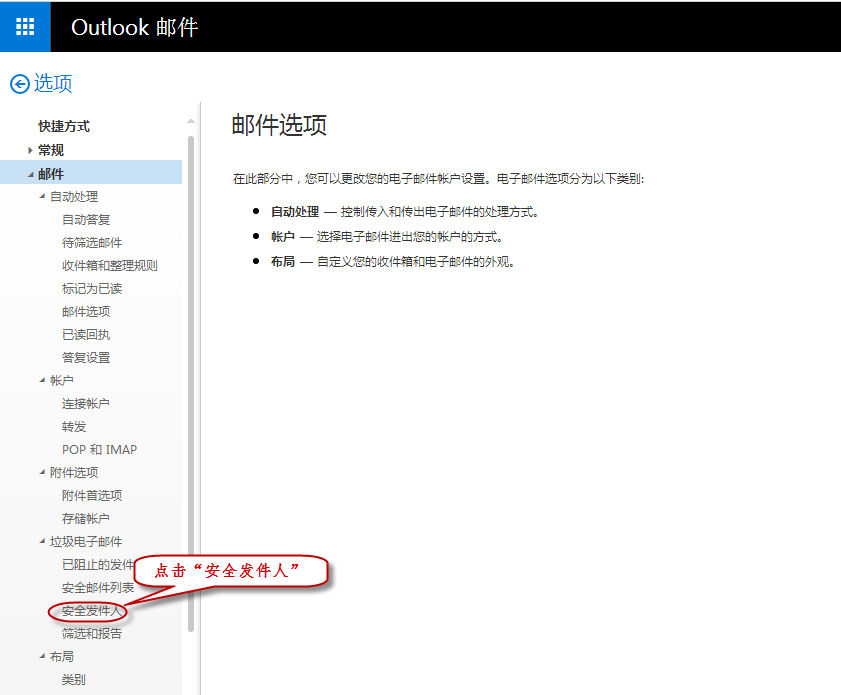Open POP 和 IMAP settings
The height and width of the screenshot is (695, 841).
click(x=100, y=450)
